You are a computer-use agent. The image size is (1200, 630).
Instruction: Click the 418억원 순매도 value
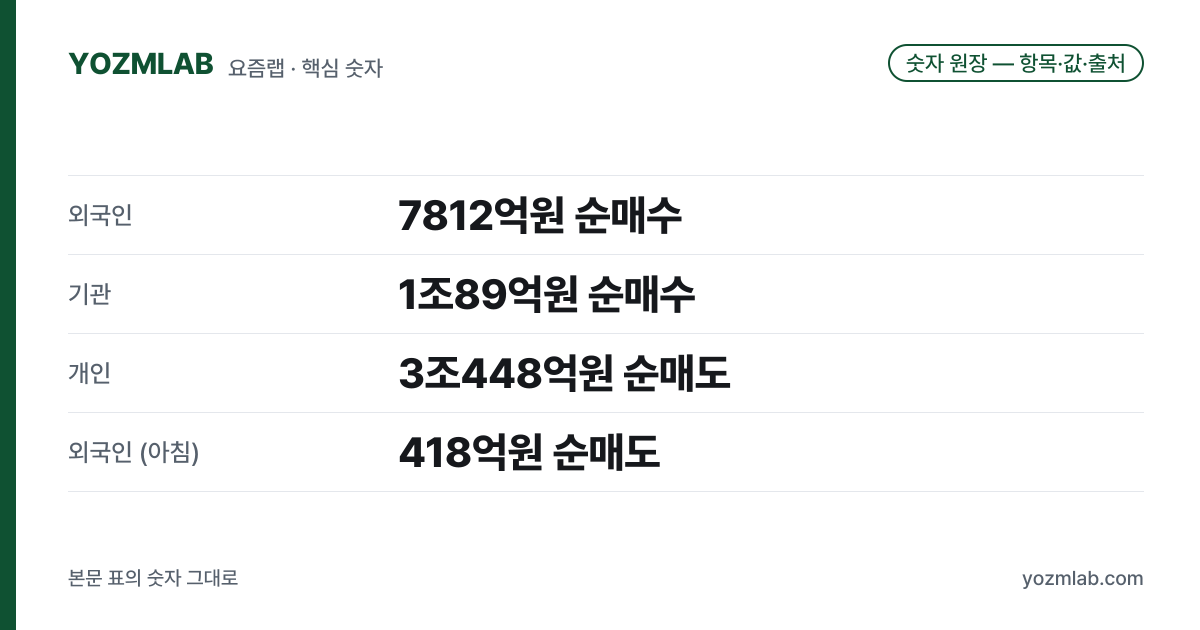(x=529, y=452)
